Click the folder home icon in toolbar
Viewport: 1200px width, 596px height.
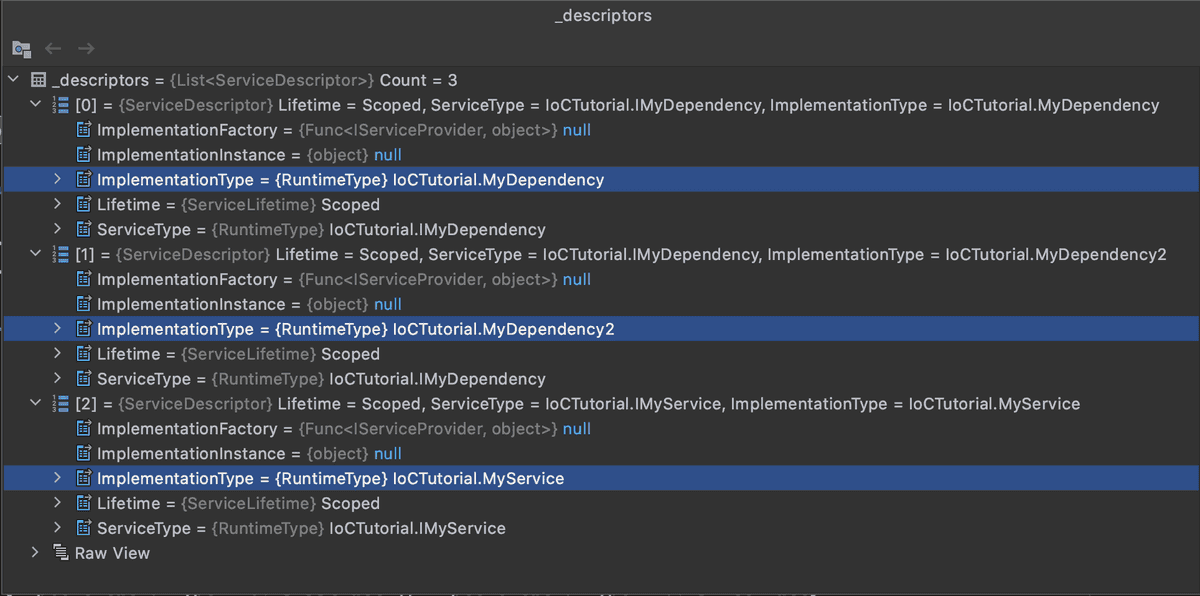21,48
